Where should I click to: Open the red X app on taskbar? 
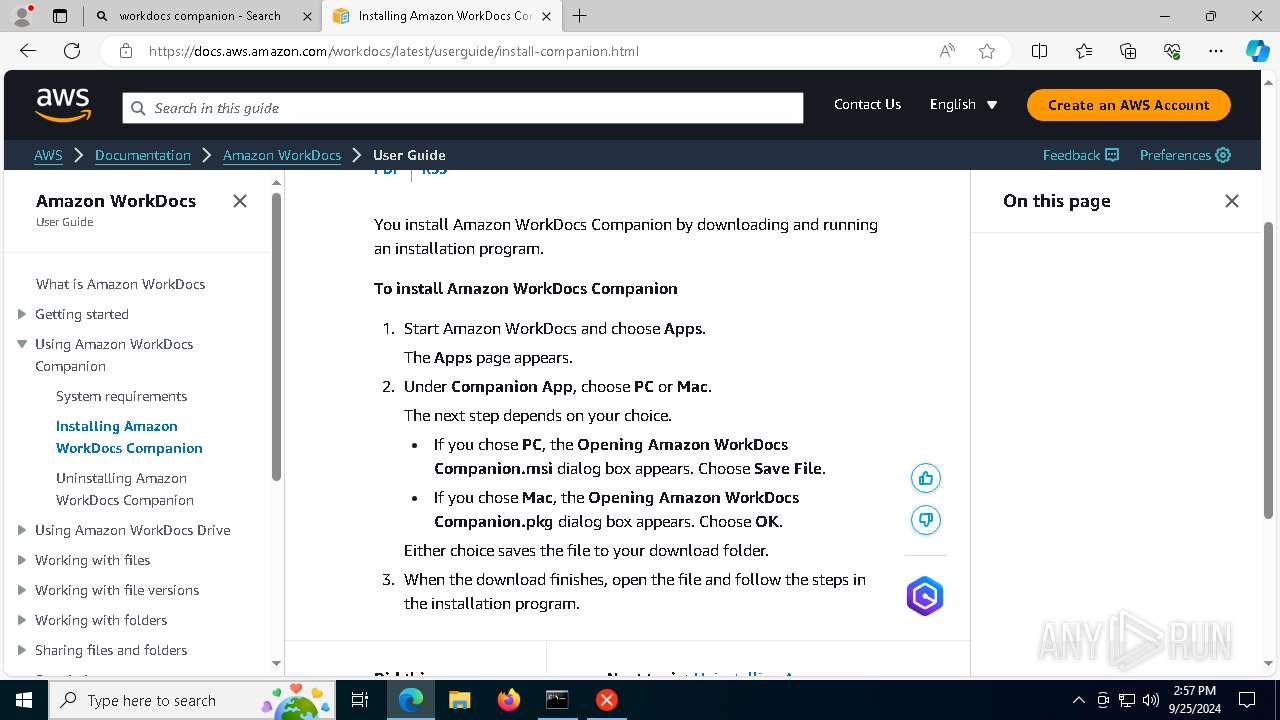[x=606, y=700]
